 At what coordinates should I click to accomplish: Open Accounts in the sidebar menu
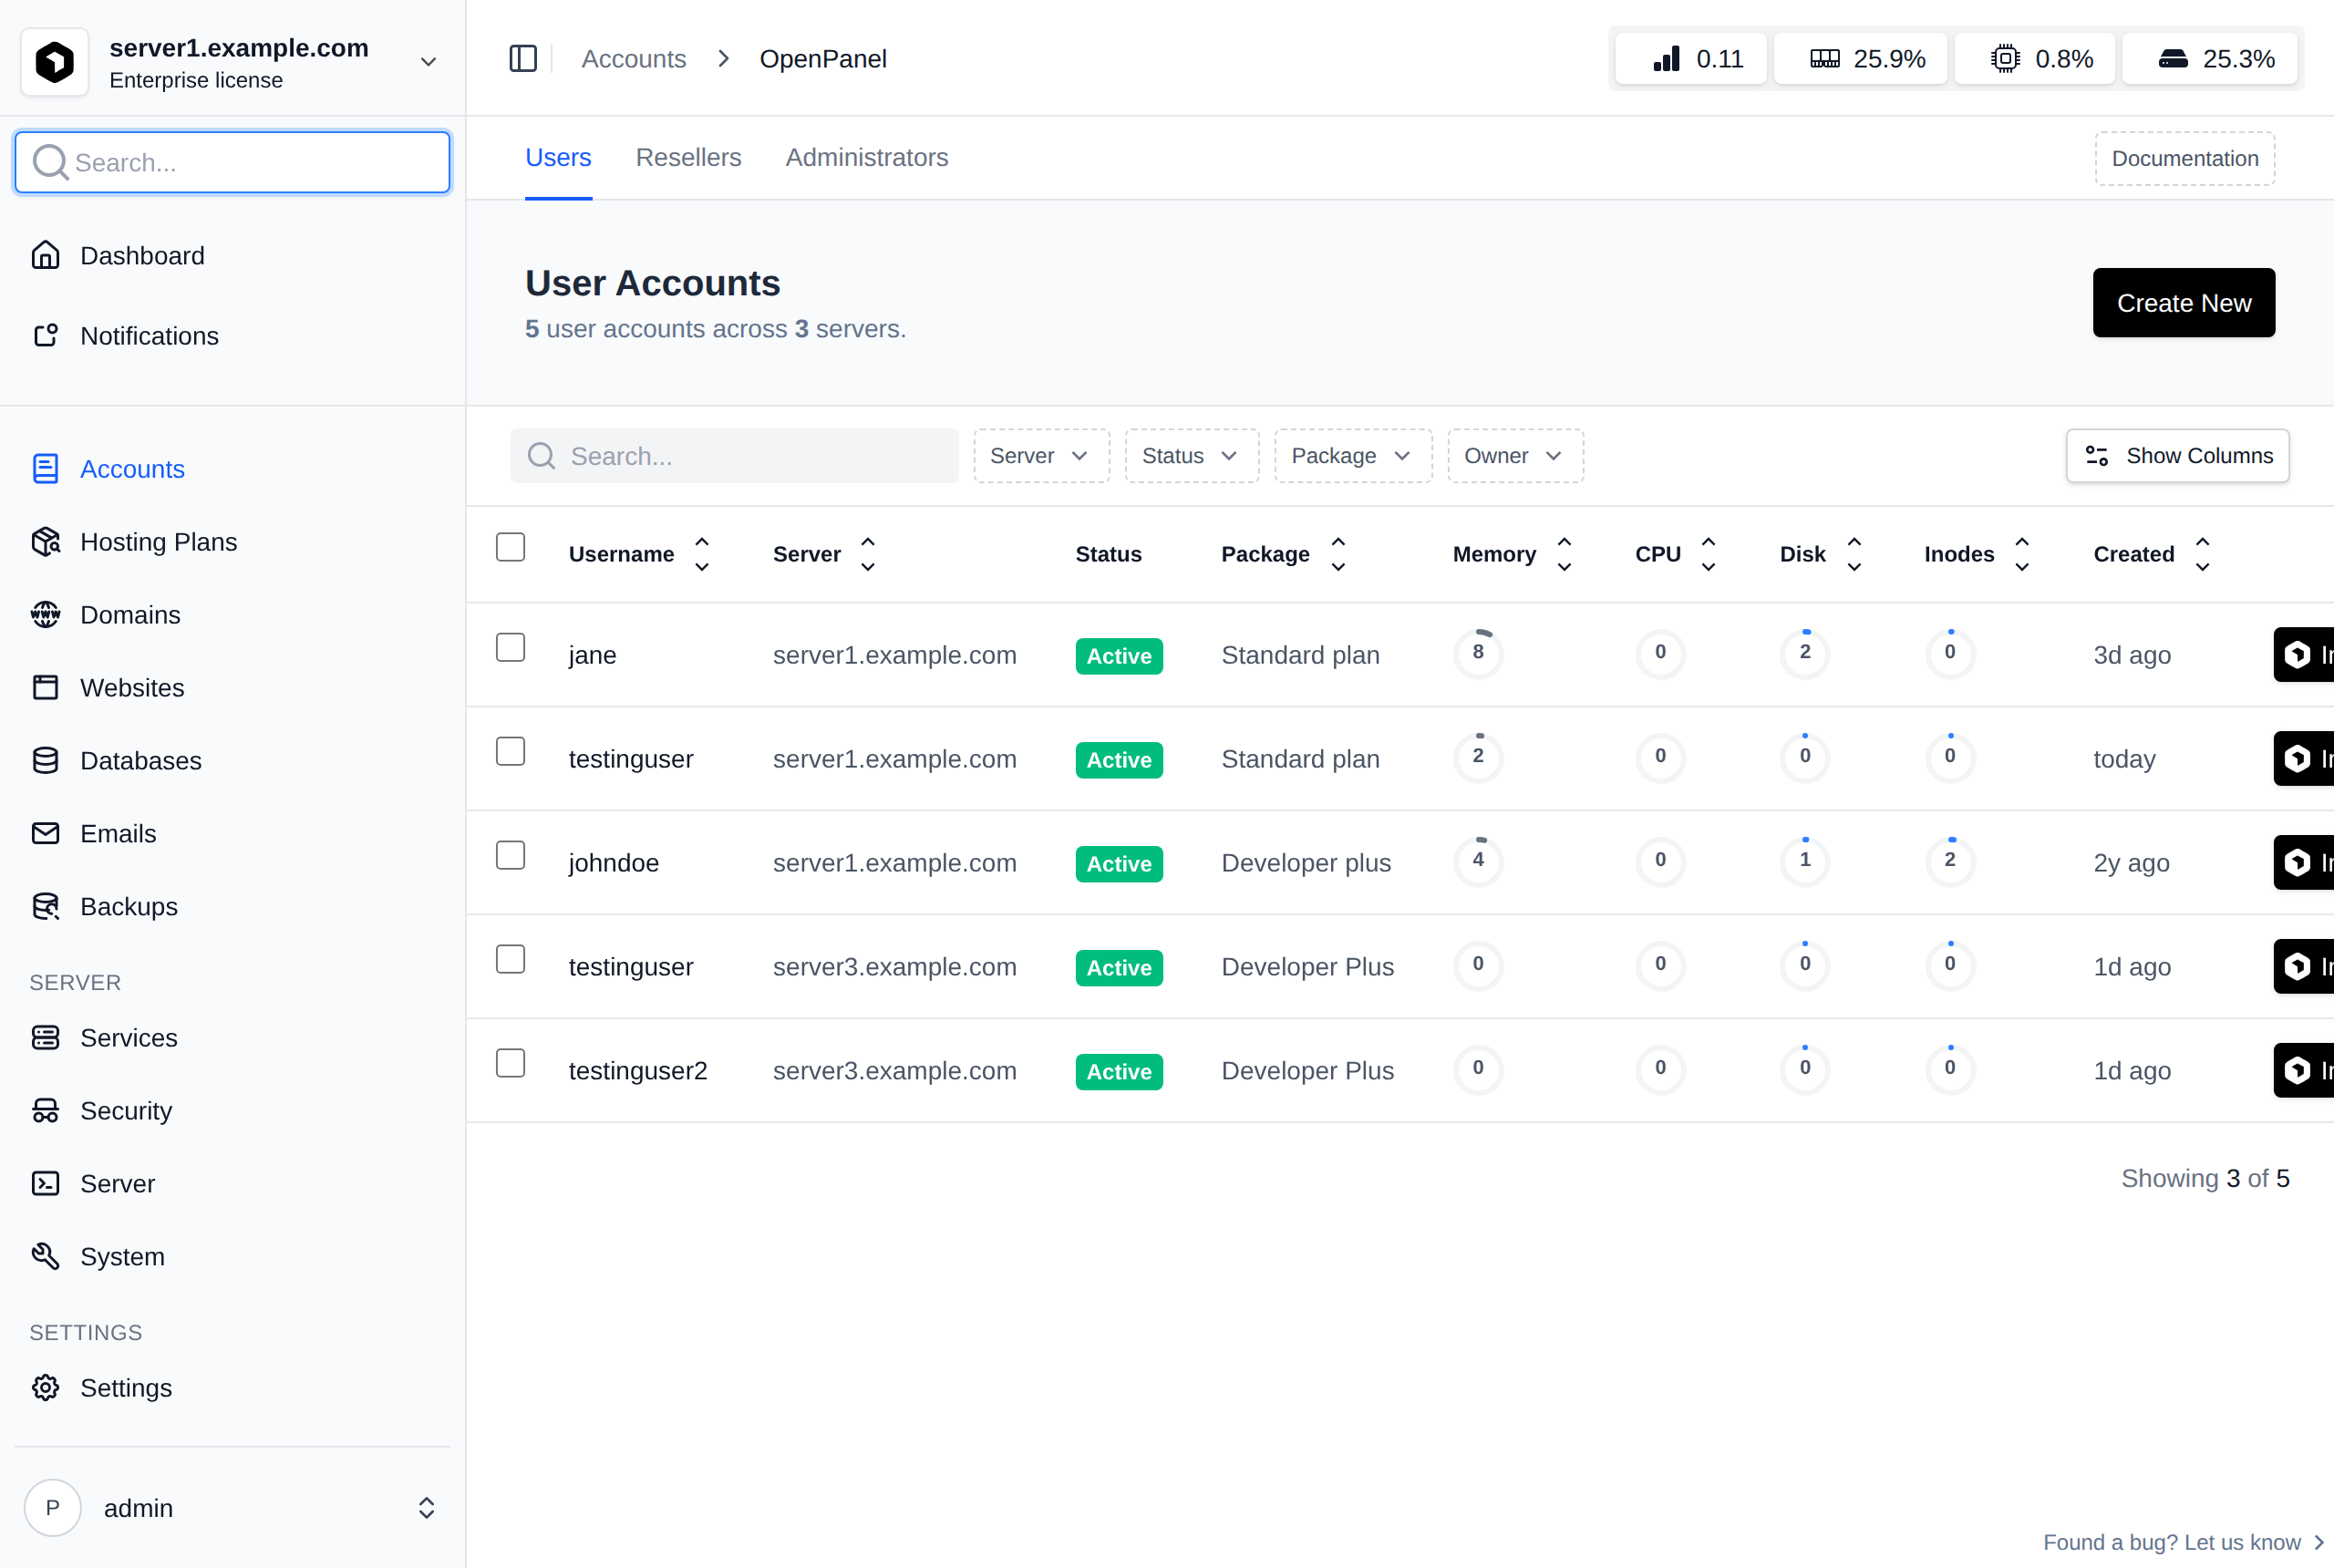(232, 469)
